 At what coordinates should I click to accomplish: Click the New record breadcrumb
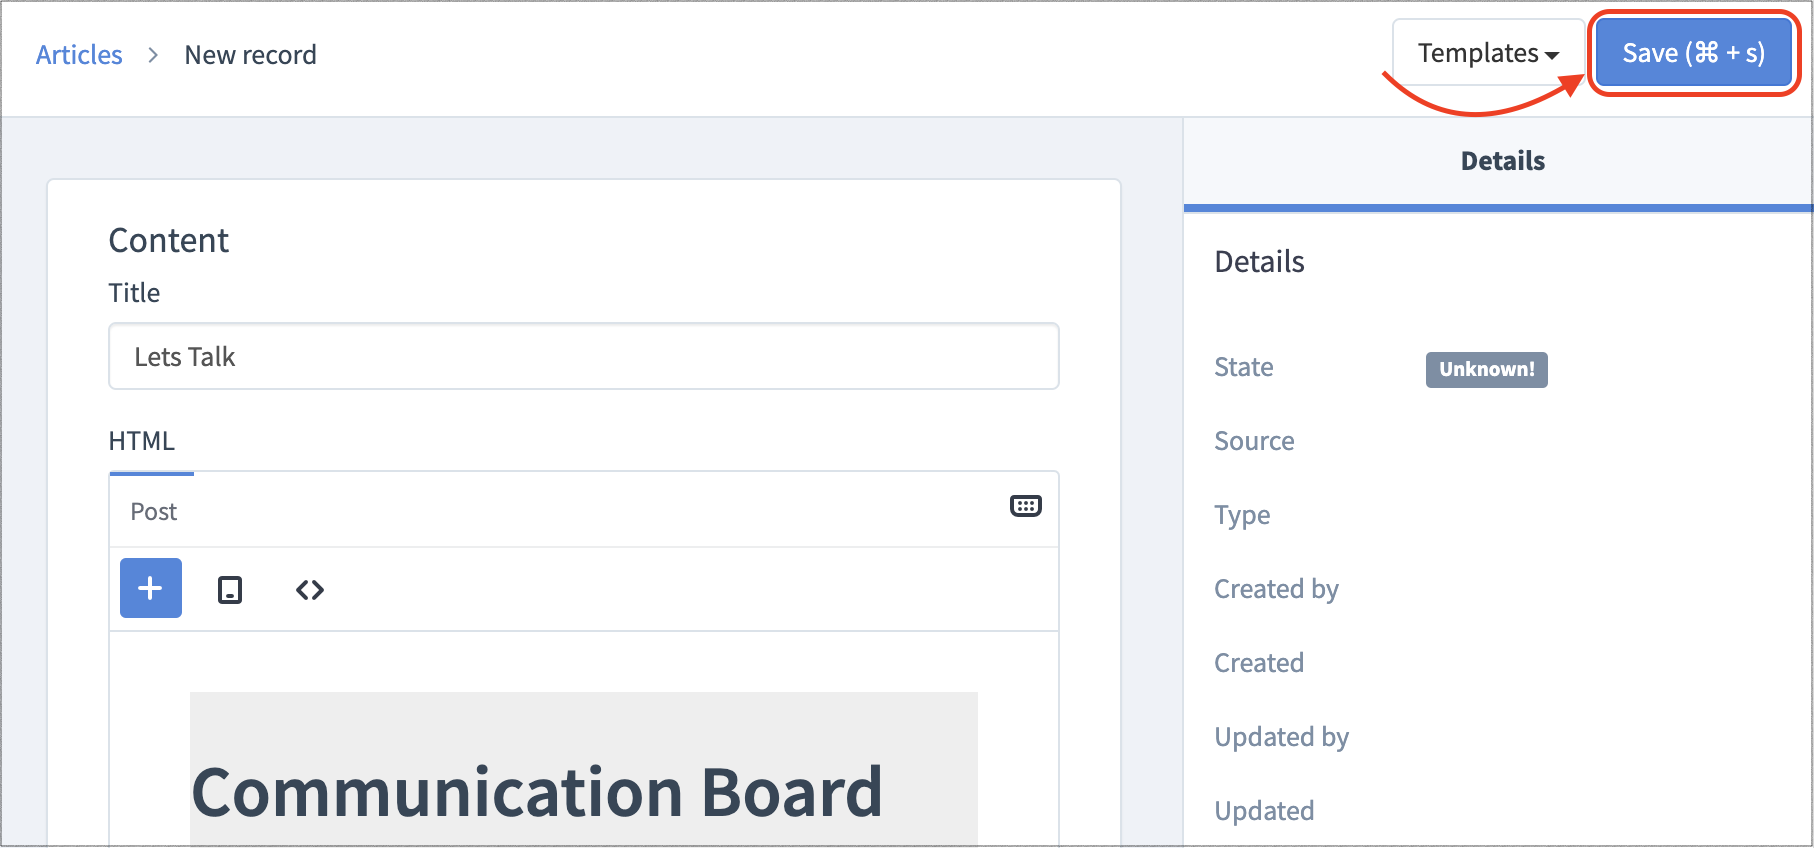pos(250,54)
